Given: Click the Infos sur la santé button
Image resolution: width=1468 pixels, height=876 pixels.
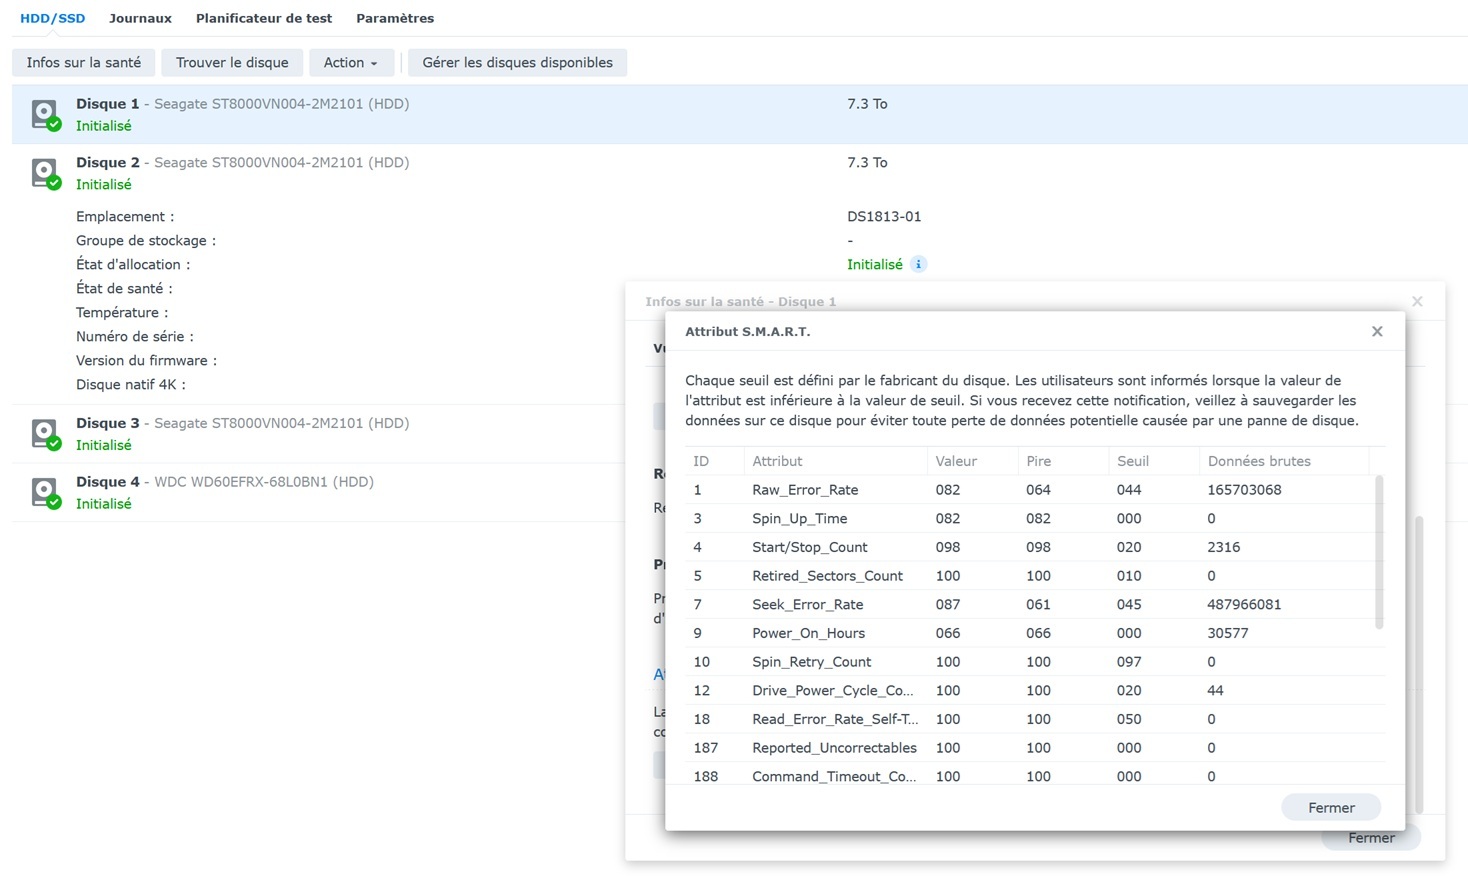Looking at the screenshot, I should tap(84, 62).
